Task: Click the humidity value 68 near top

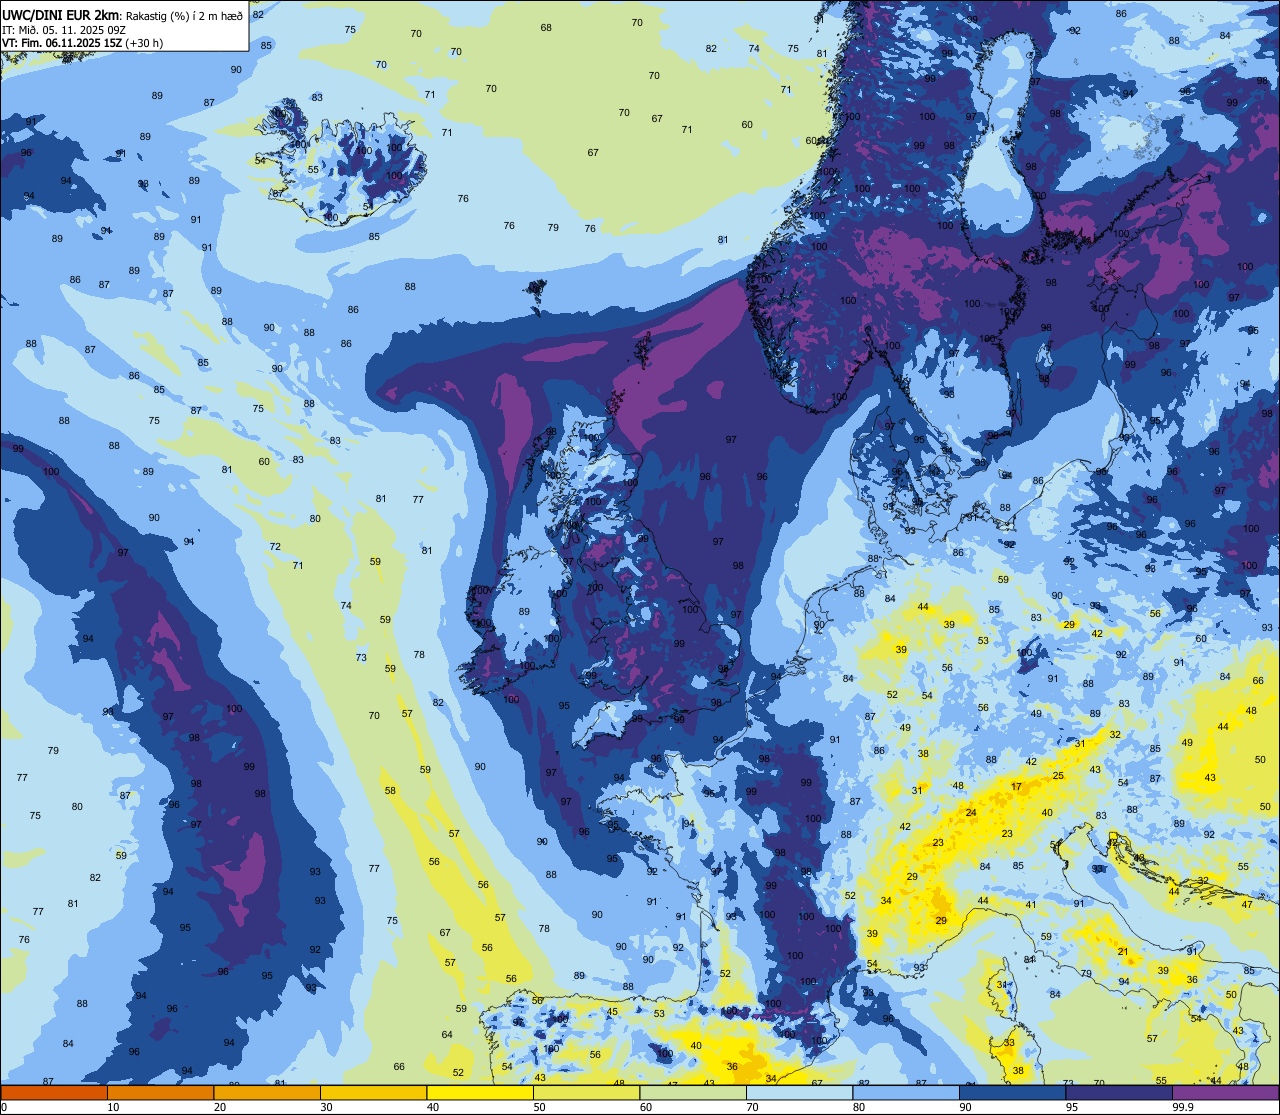Action: [x=546, y=27]
